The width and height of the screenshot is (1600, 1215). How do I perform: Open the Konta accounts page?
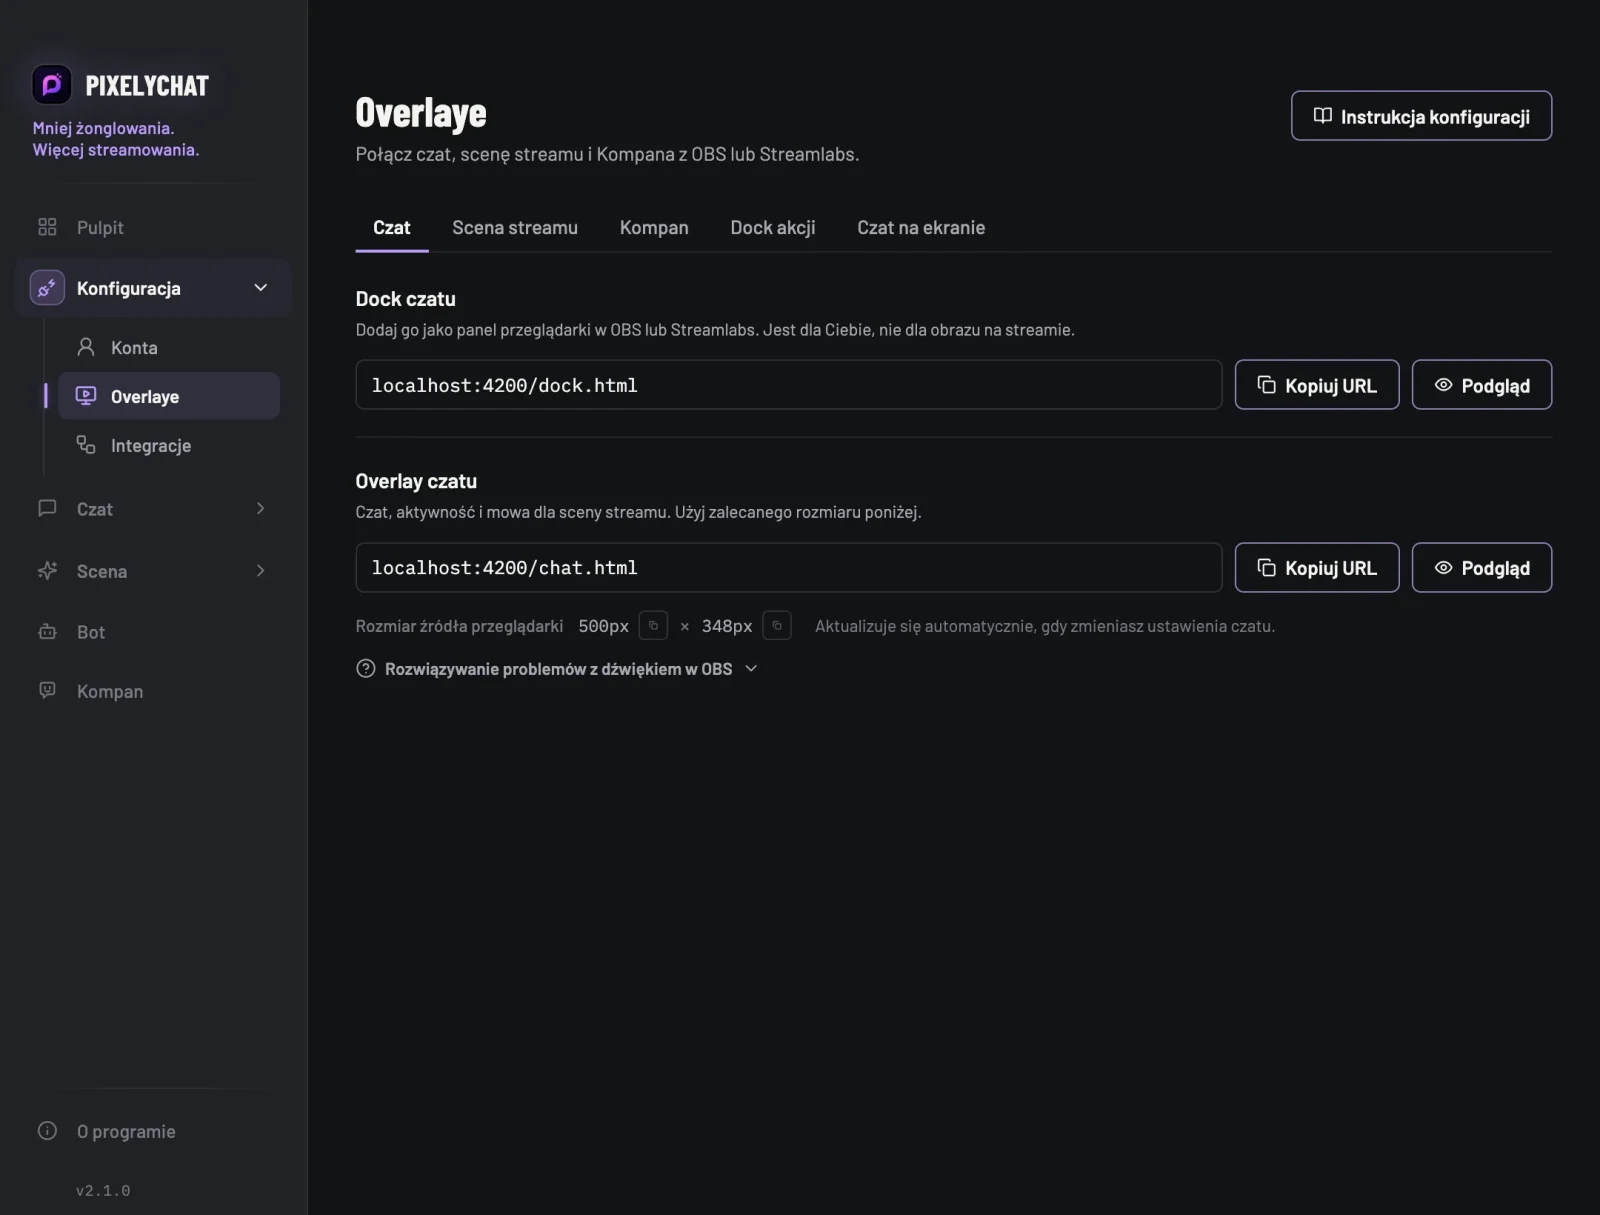point(168,348)
